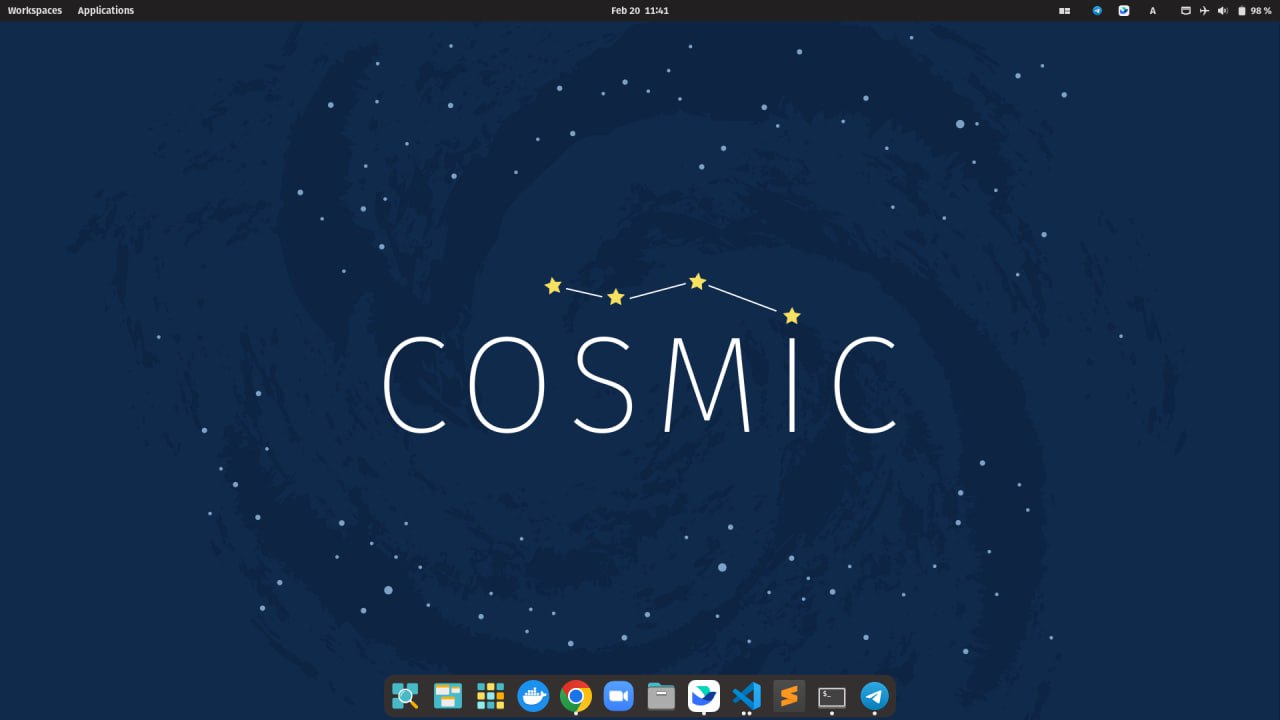Open the battery applet showing 98 %
The width and height of the screenshot is (1280, 720).
pyautogui.click(x=1254, y=11)
